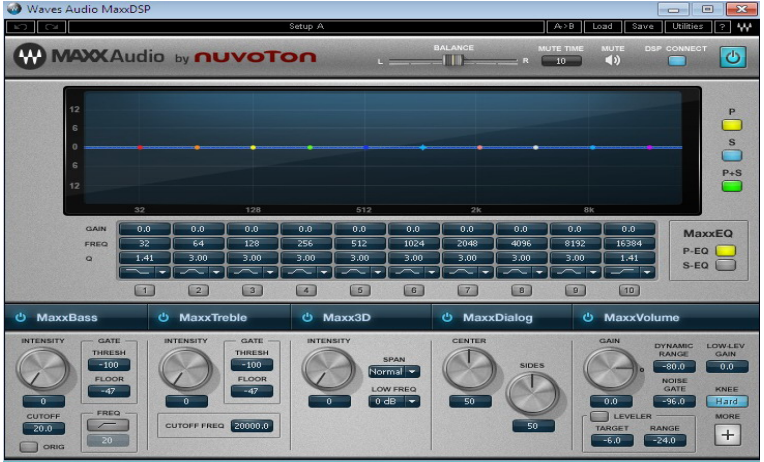
Task: Click the undo arrow button
Action: click(20, 26)
